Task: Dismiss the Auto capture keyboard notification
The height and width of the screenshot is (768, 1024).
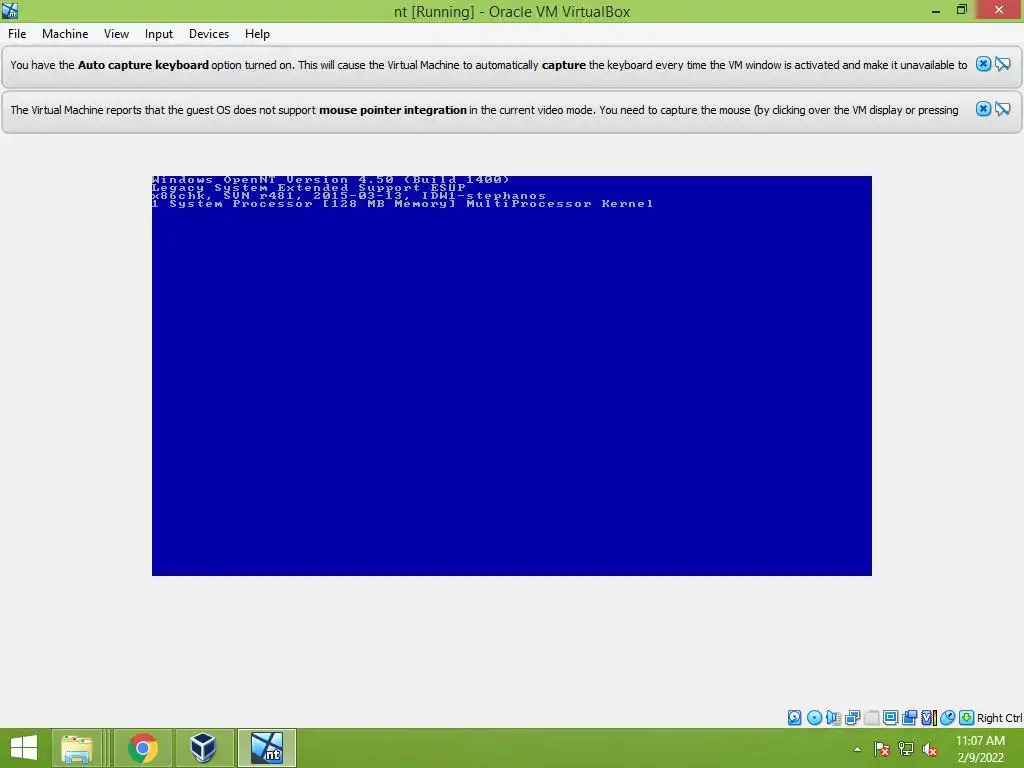Action: pyautogui.click(x=983, y=64)
